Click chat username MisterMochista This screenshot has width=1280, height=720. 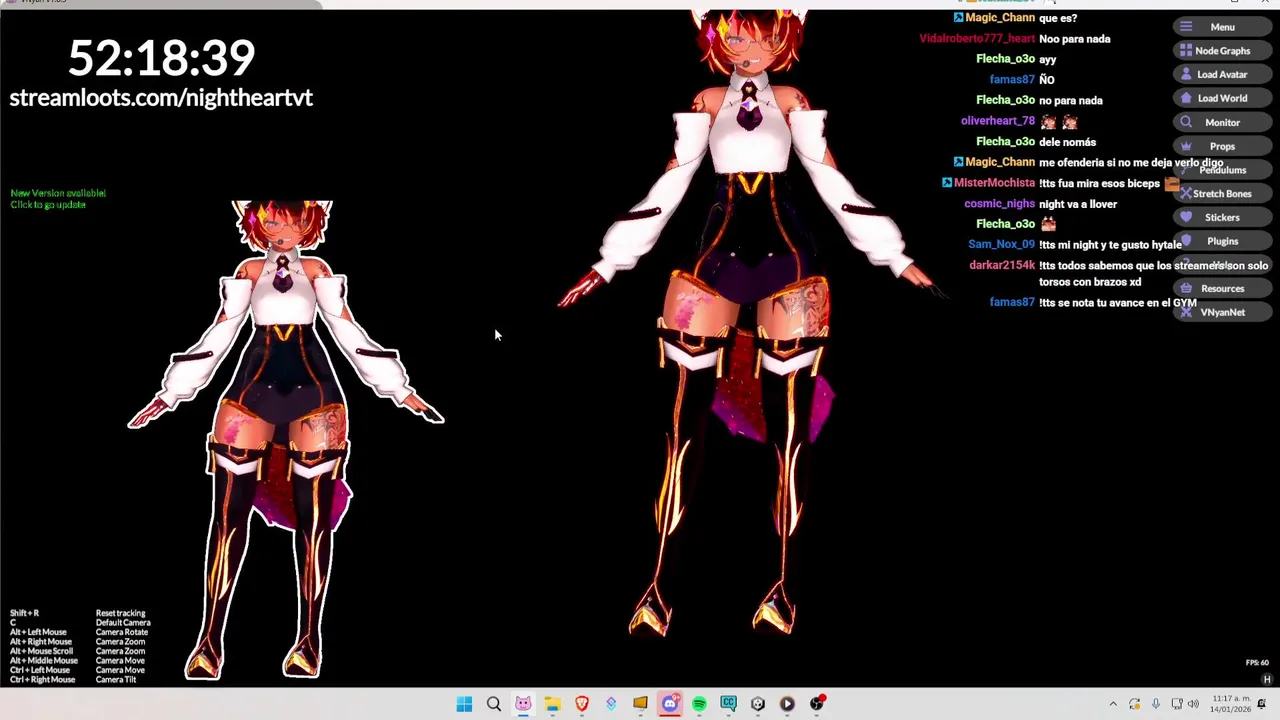[x=994, y=183]
